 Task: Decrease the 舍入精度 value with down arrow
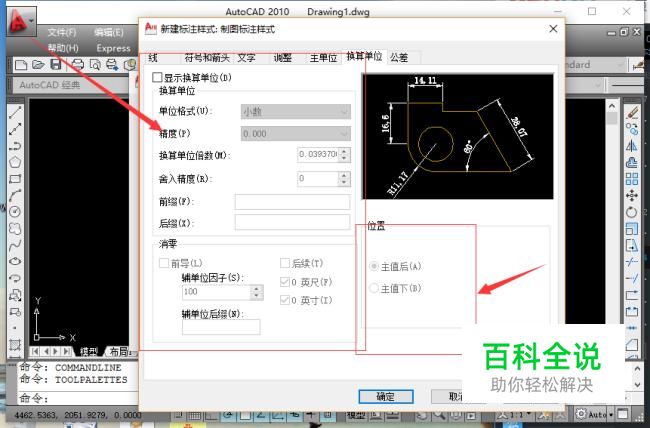click(x=344, y=182)
